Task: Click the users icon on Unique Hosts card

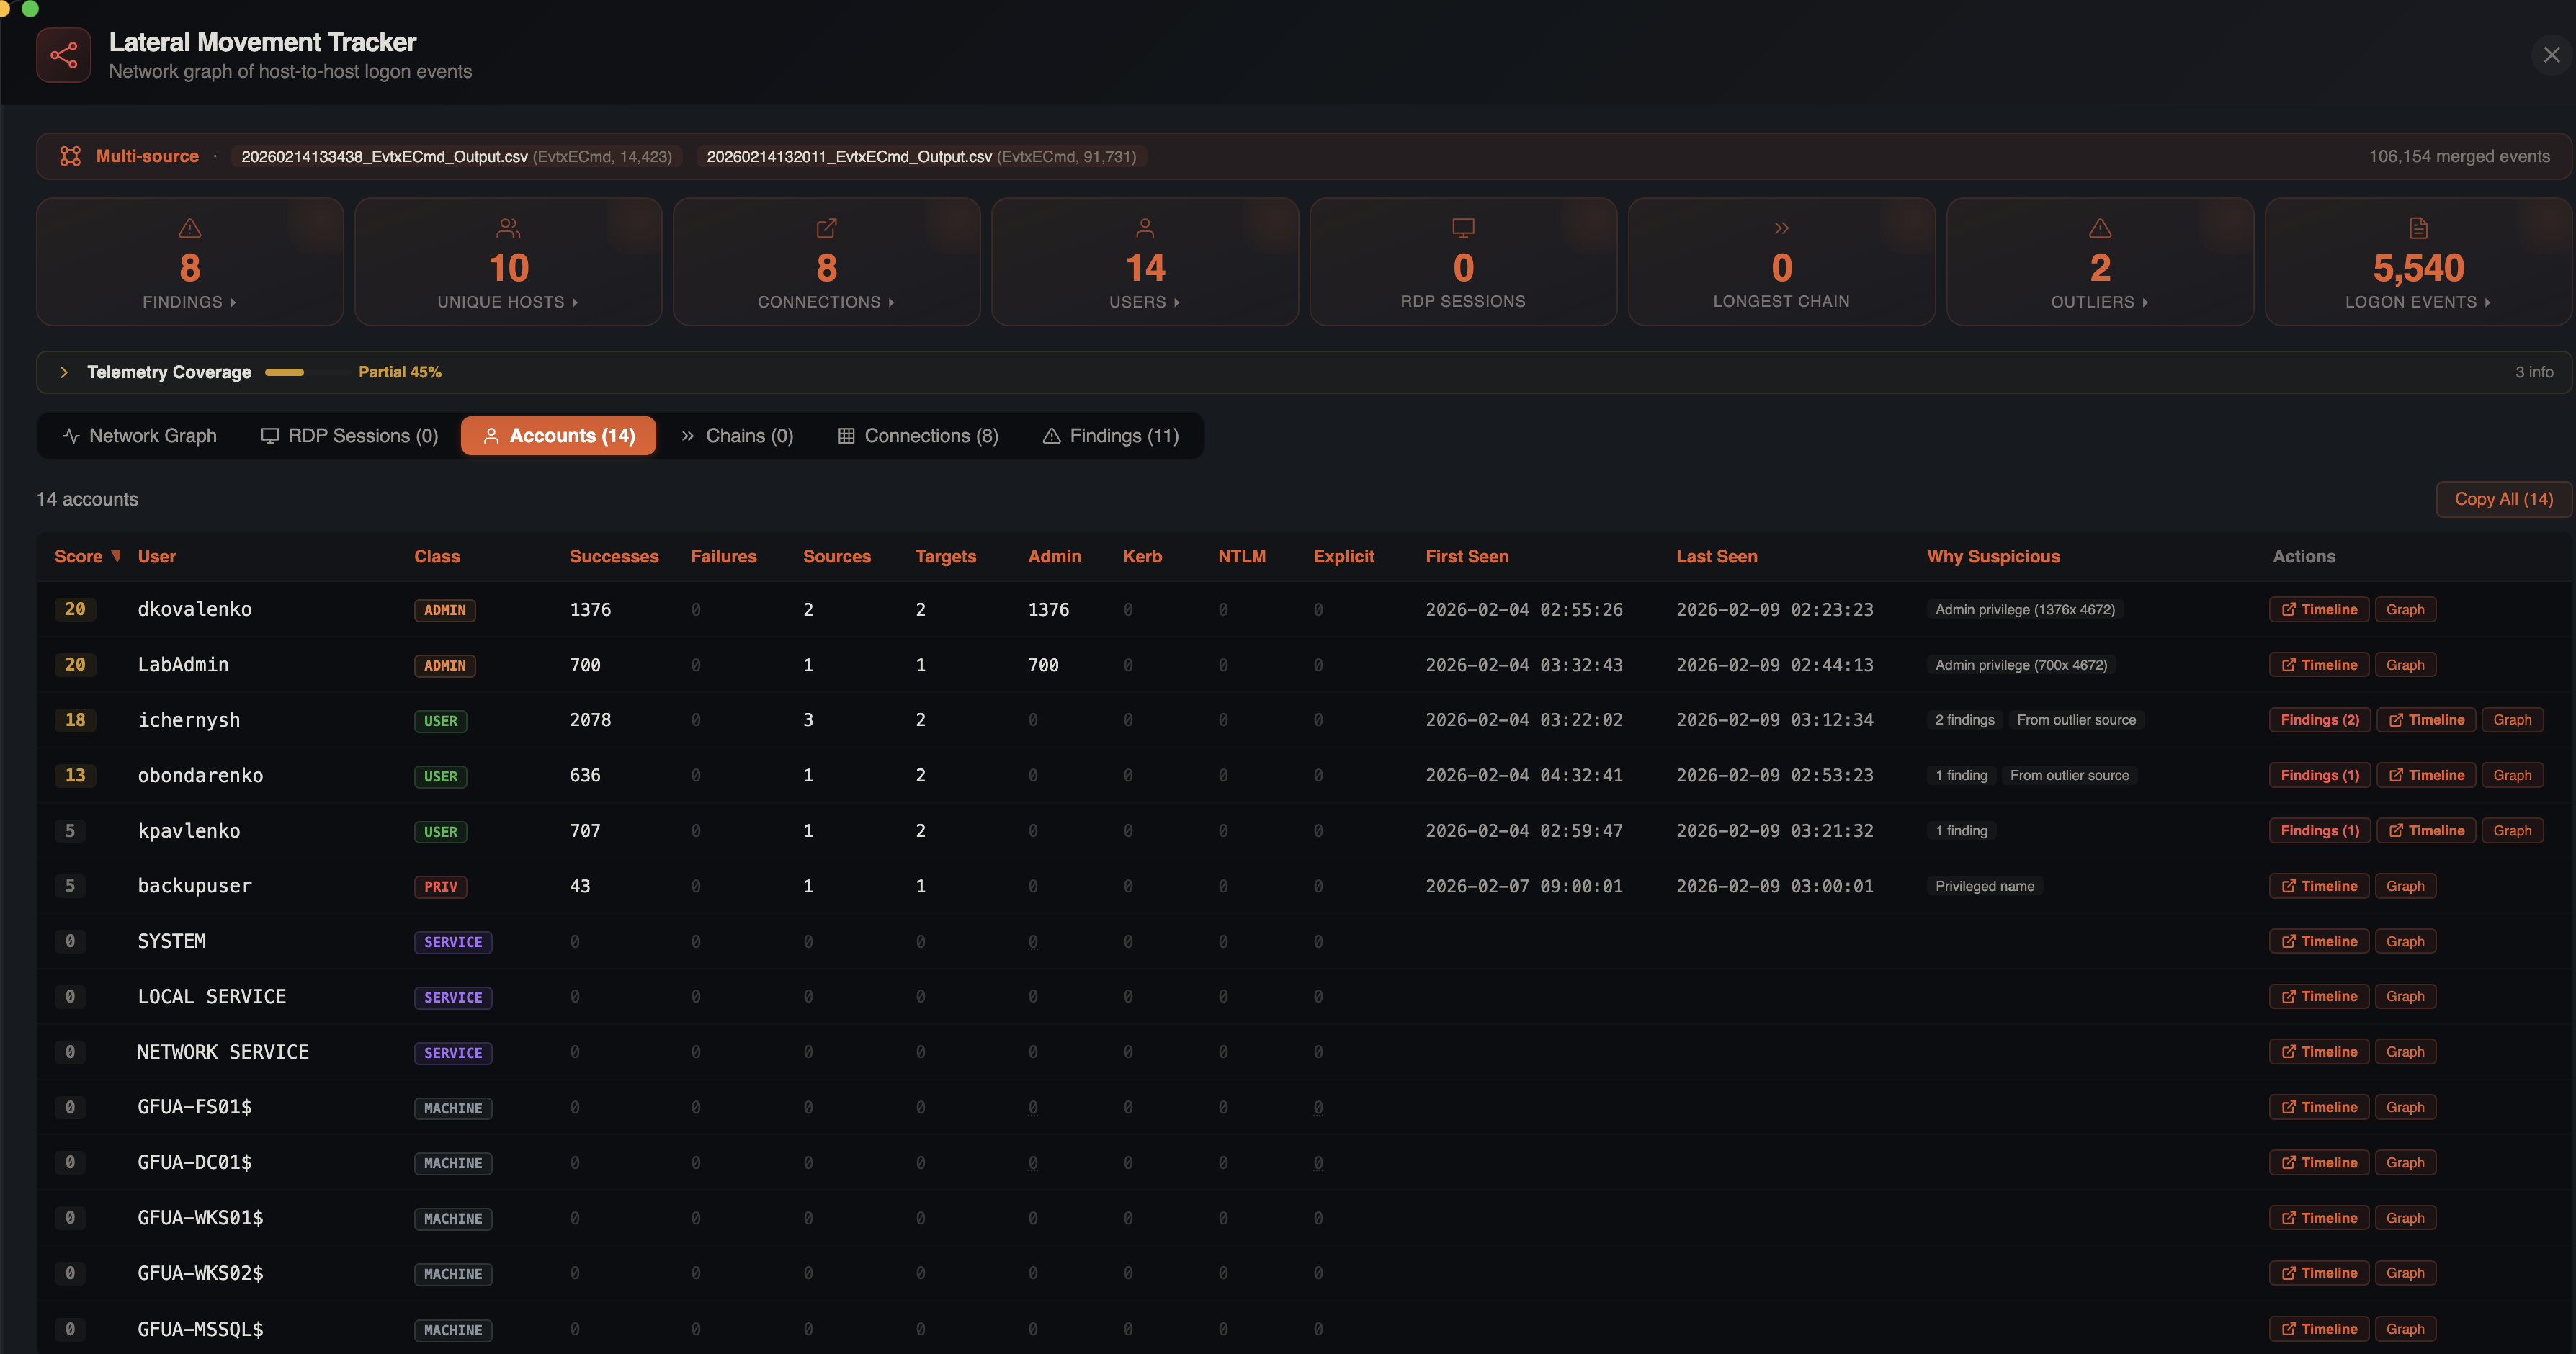Action: [x=508, y=228]
